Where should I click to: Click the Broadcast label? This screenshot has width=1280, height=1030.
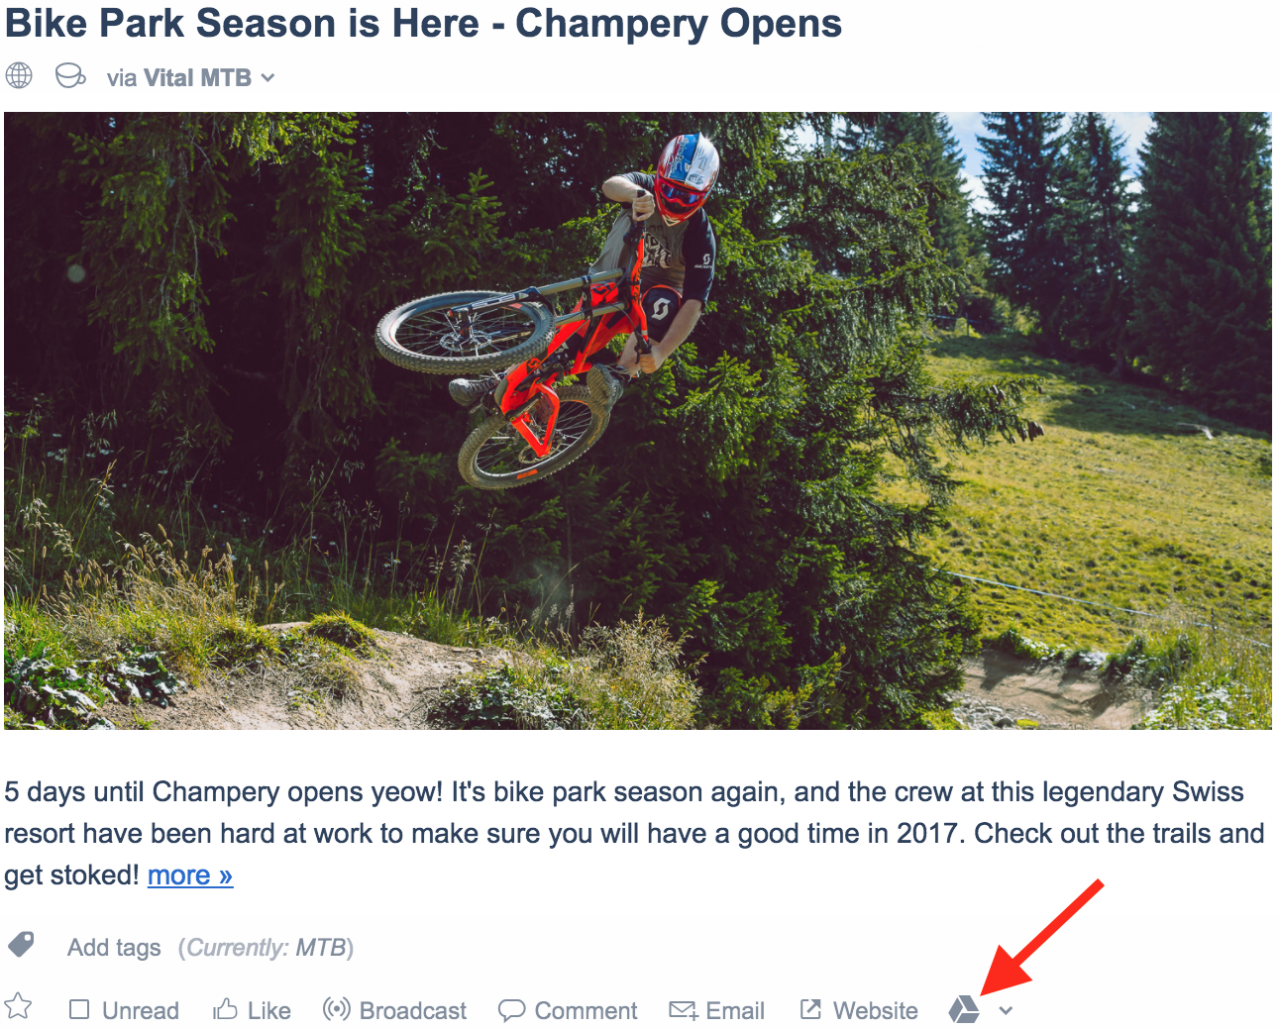point(413,1011)
